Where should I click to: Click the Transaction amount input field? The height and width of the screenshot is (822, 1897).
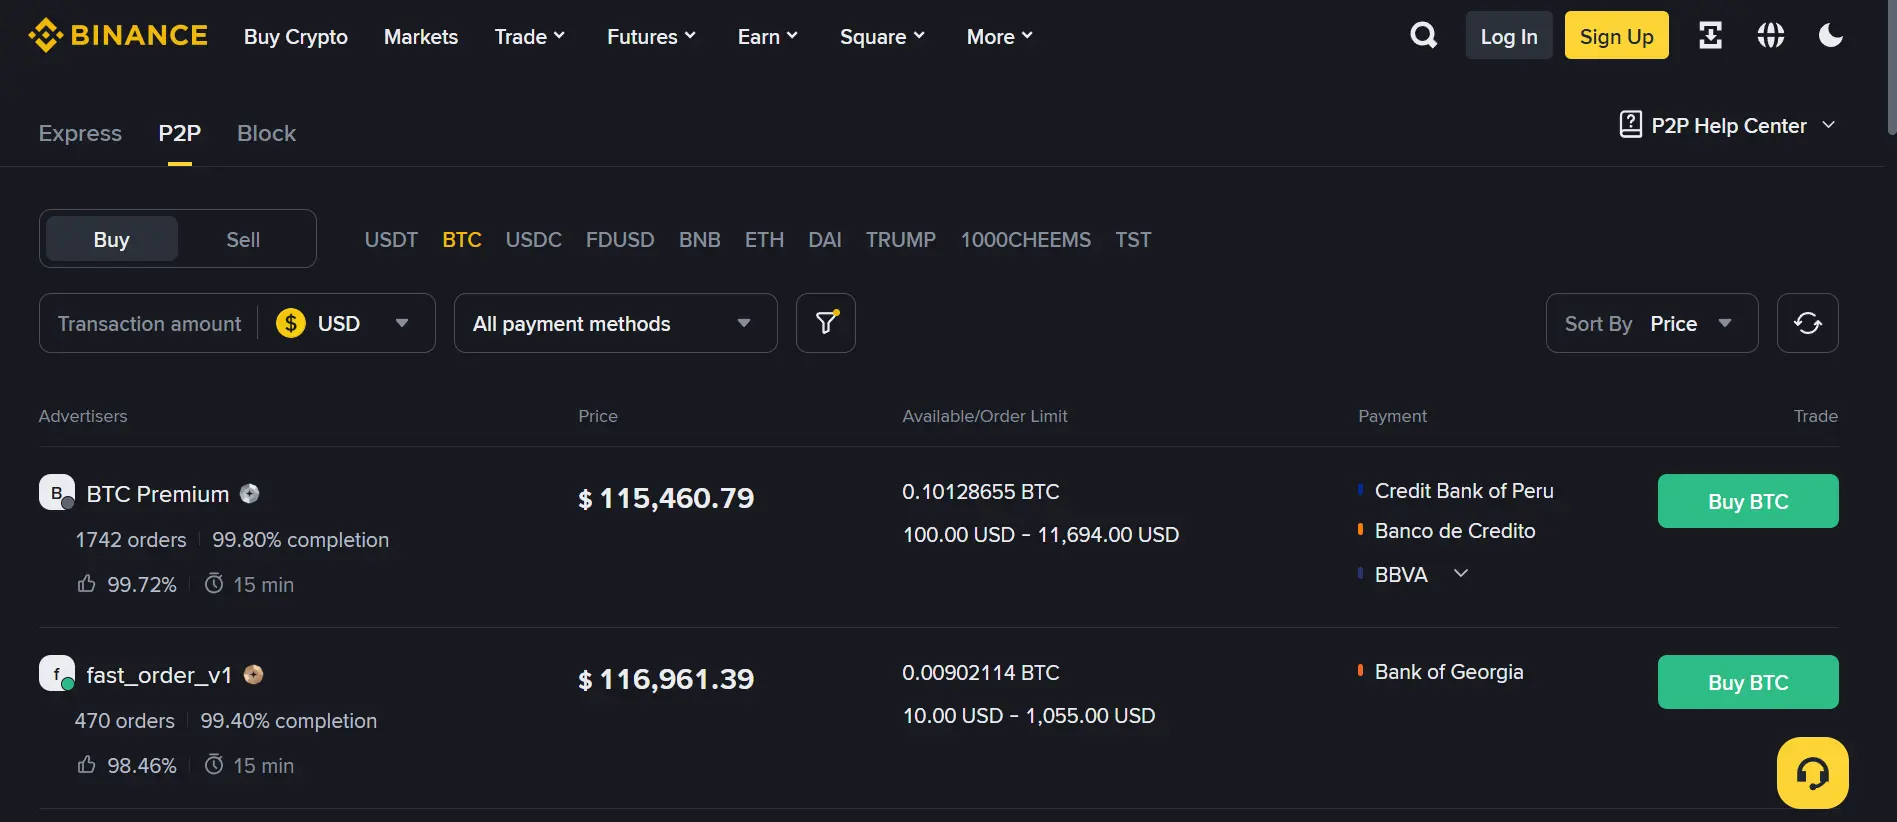click(150, 323)
